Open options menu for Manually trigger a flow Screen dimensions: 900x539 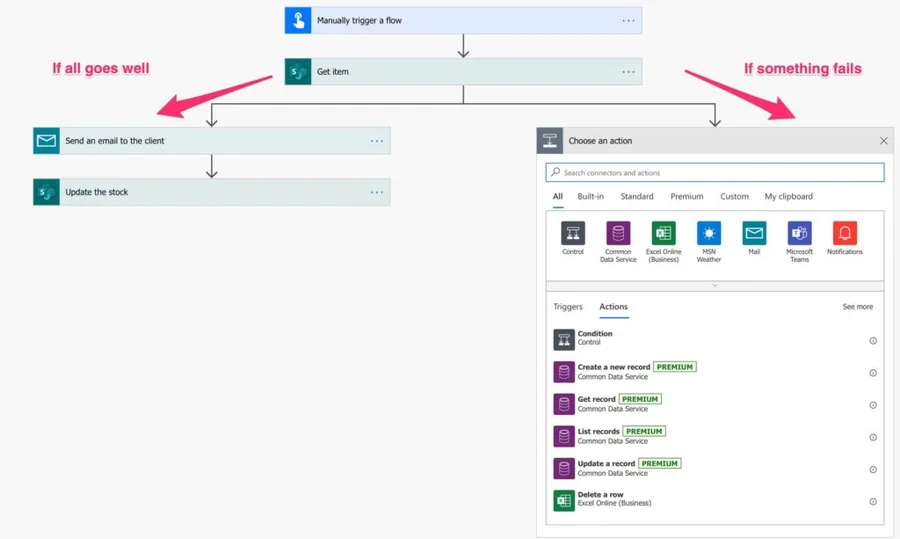pos(628,20)
